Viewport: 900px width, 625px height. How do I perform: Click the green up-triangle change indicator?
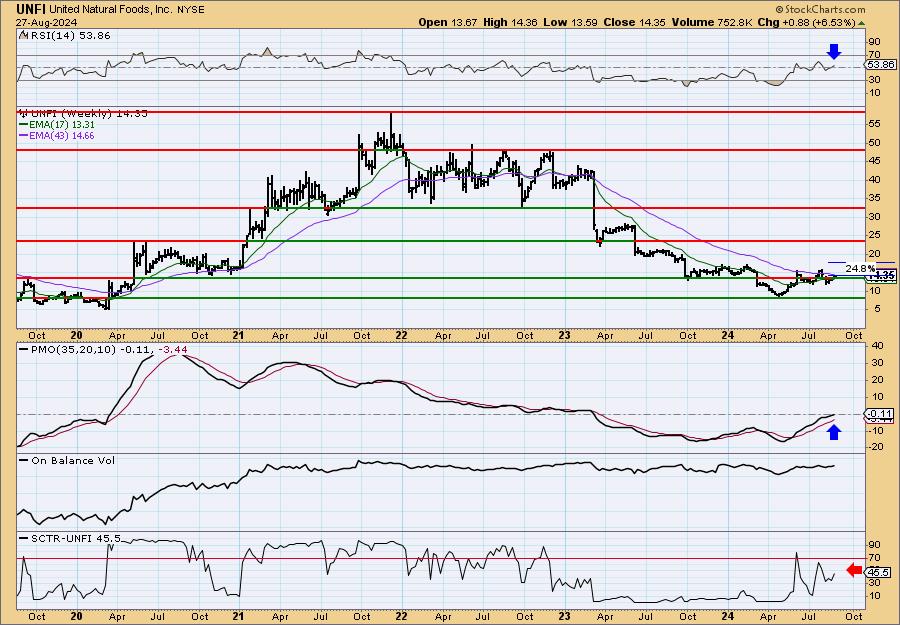click(x=861, y=22)
